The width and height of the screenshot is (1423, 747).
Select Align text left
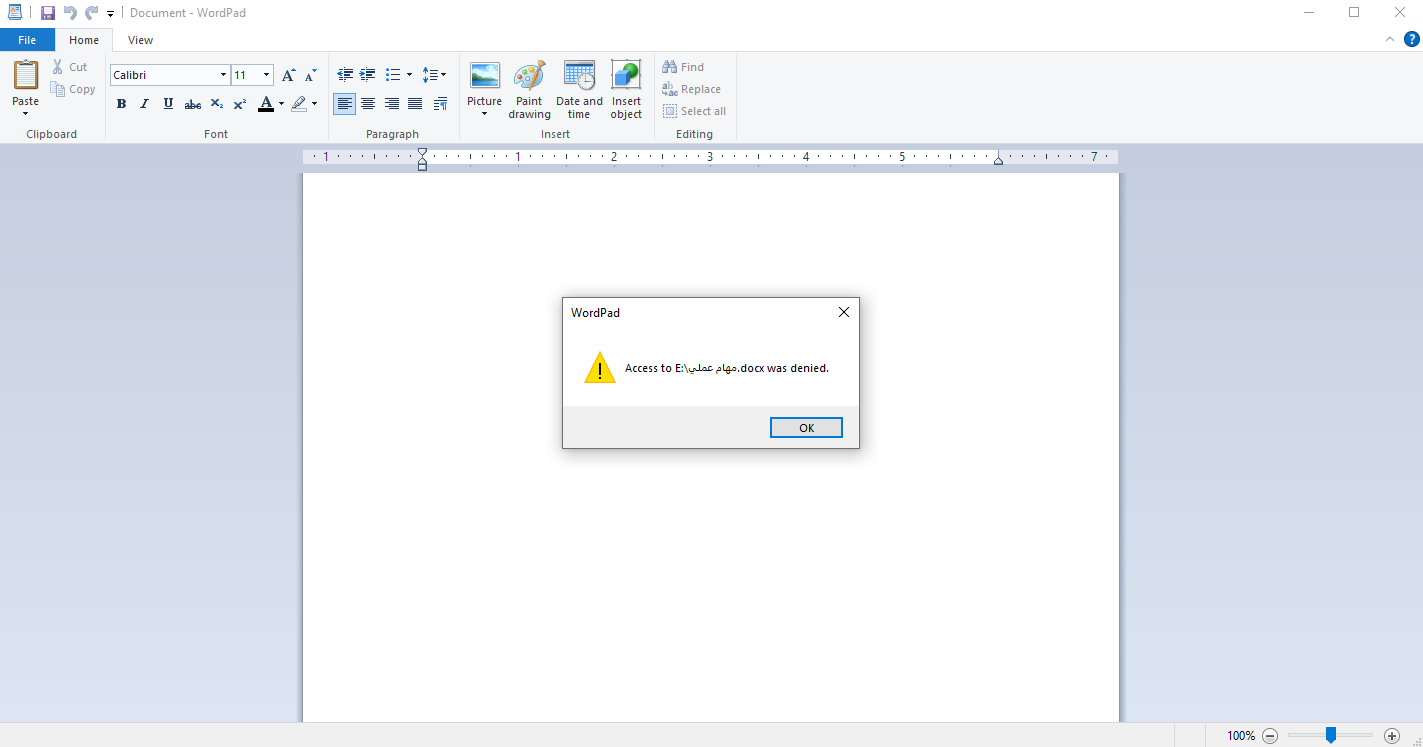(344, 104)
